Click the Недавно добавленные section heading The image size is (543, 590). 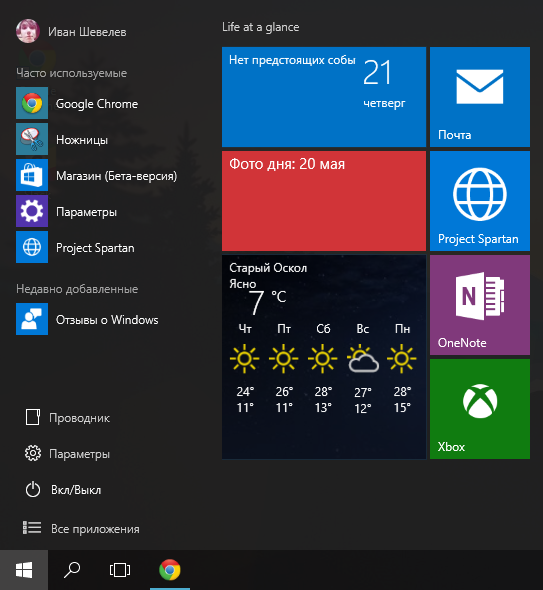coord(77,289)
